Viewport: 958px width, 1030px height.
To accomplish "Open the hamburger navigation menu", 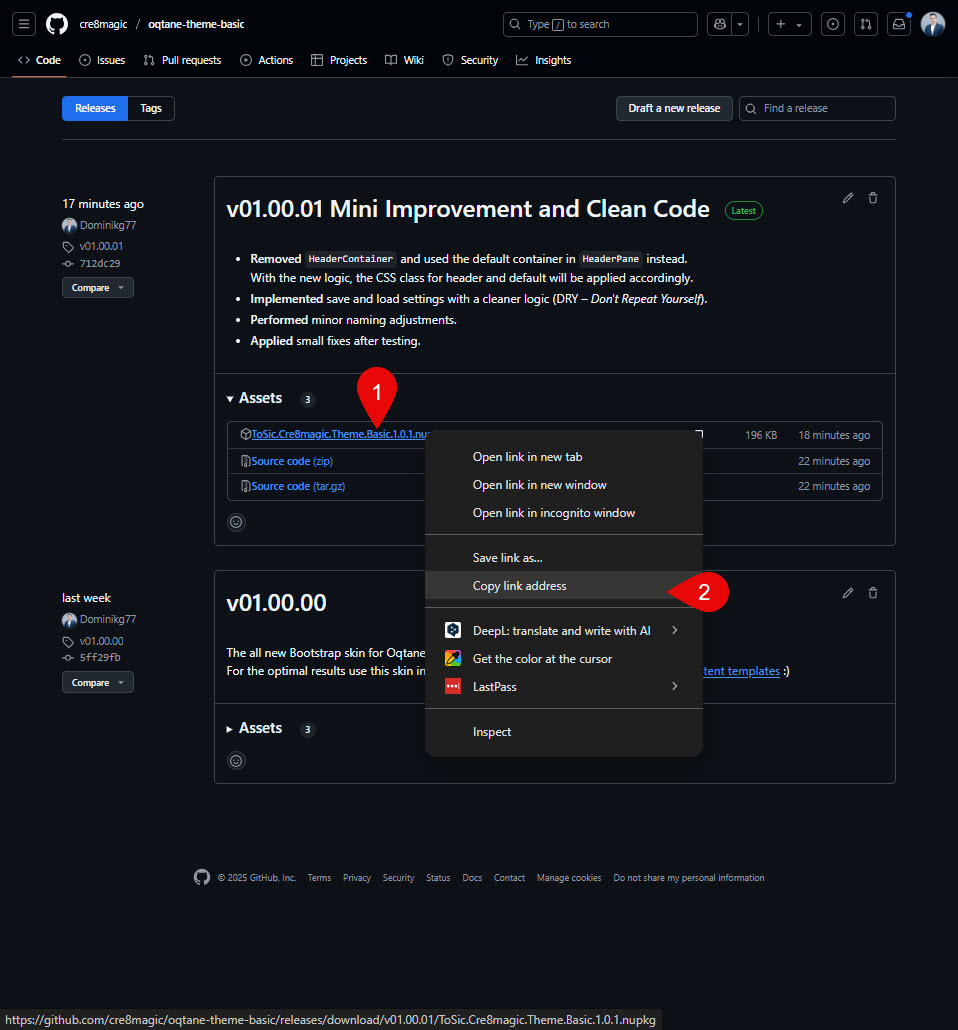I will click(24, 24).
